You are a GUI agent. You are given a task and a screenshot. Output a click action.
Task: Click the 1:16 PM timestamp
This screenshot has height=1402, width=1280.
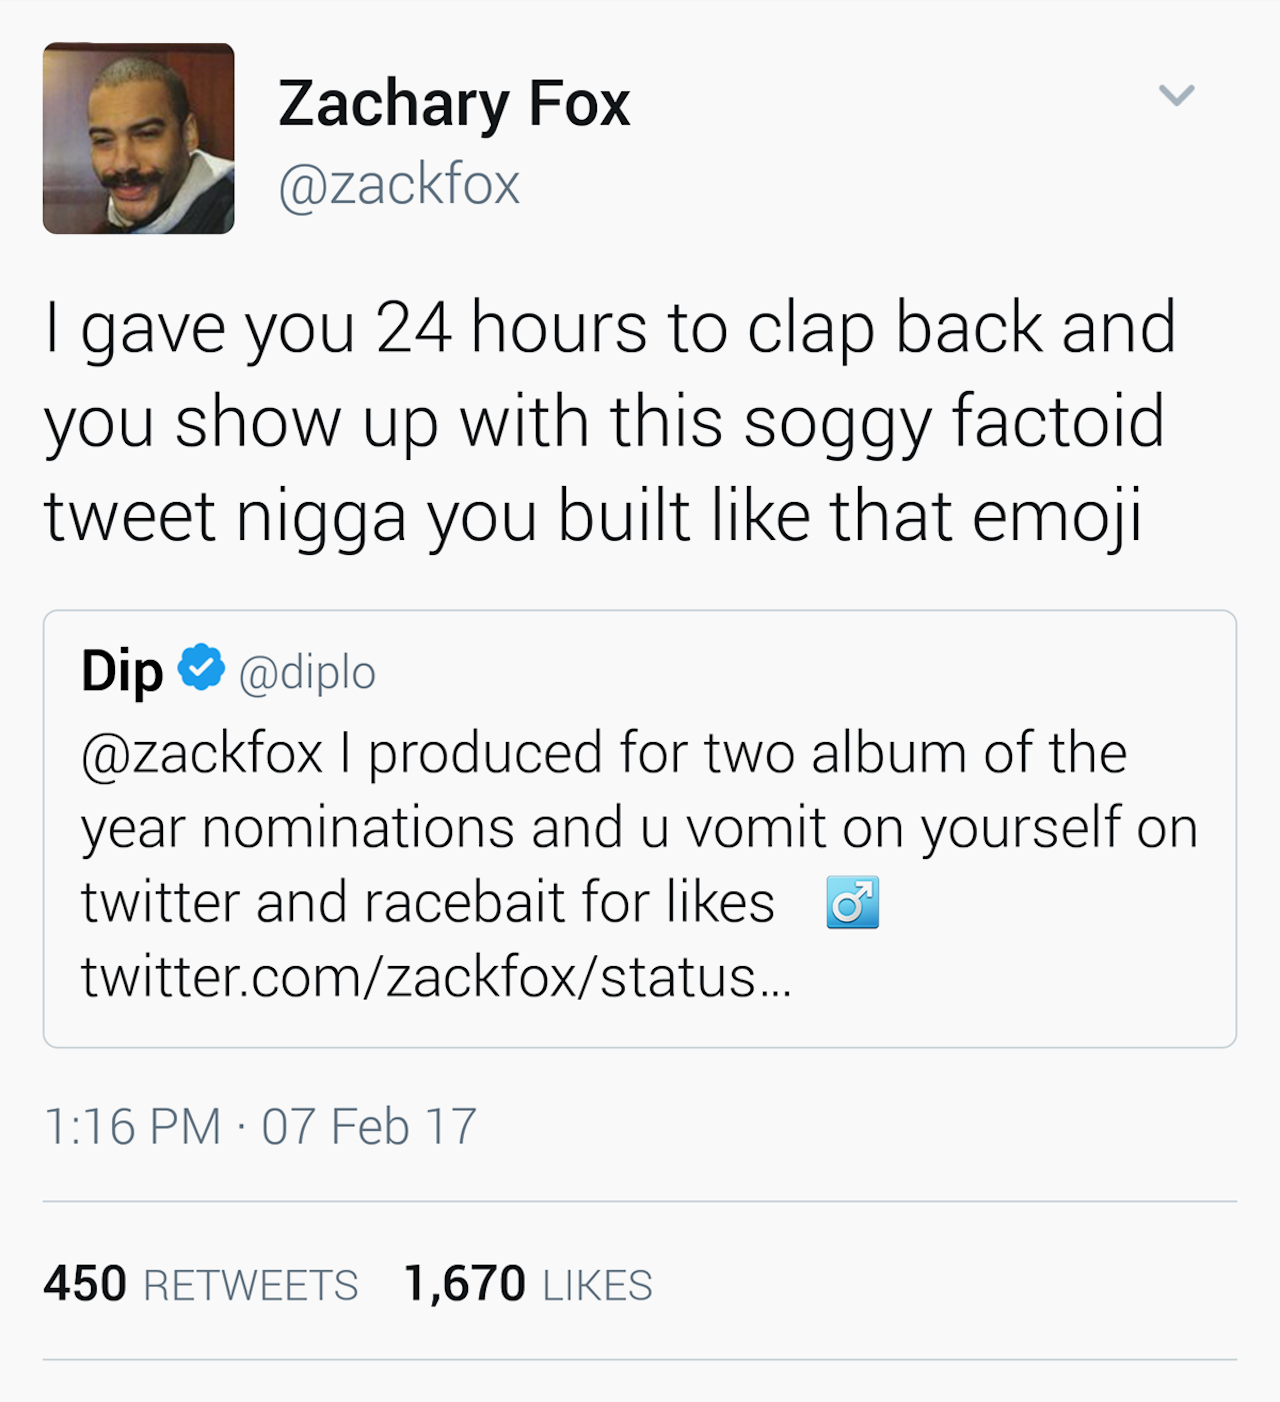[x=132, y=1127]
